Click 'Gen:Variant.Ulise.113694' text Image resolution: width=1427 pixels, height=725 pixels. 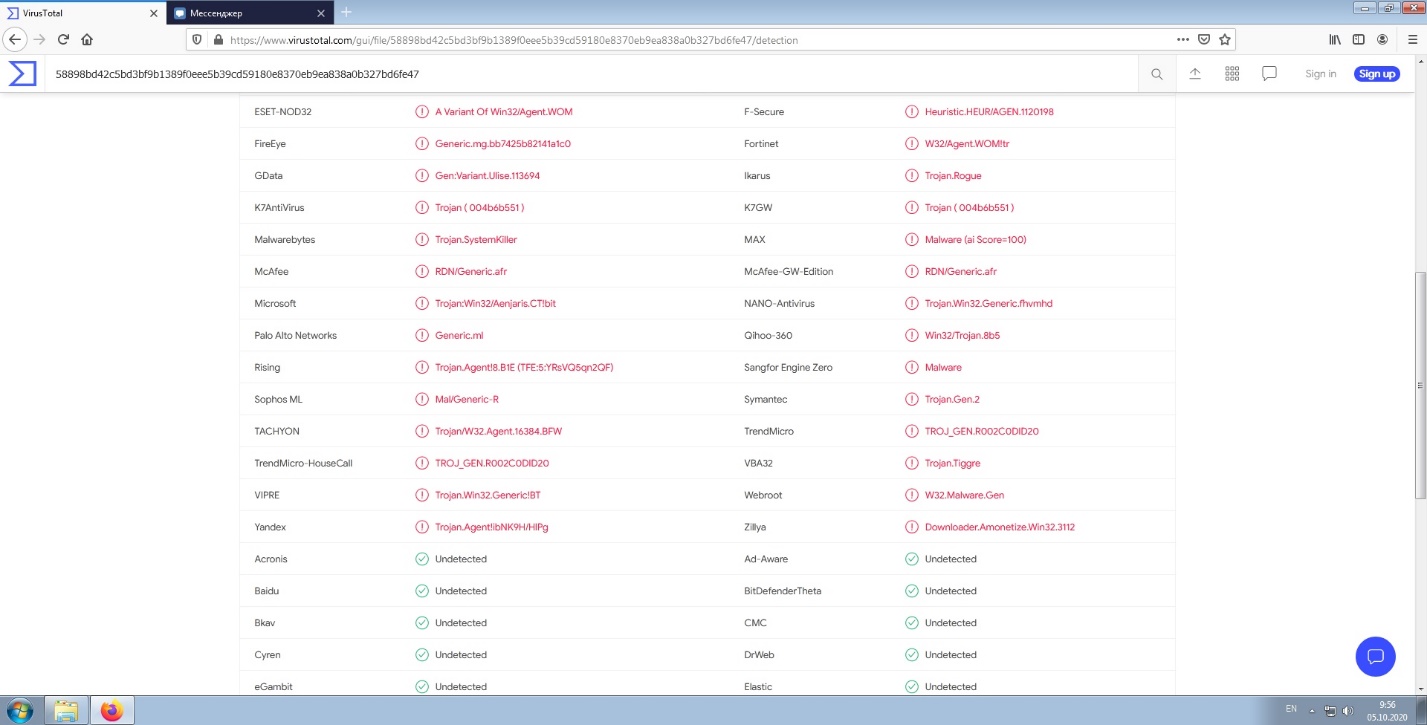487,176
